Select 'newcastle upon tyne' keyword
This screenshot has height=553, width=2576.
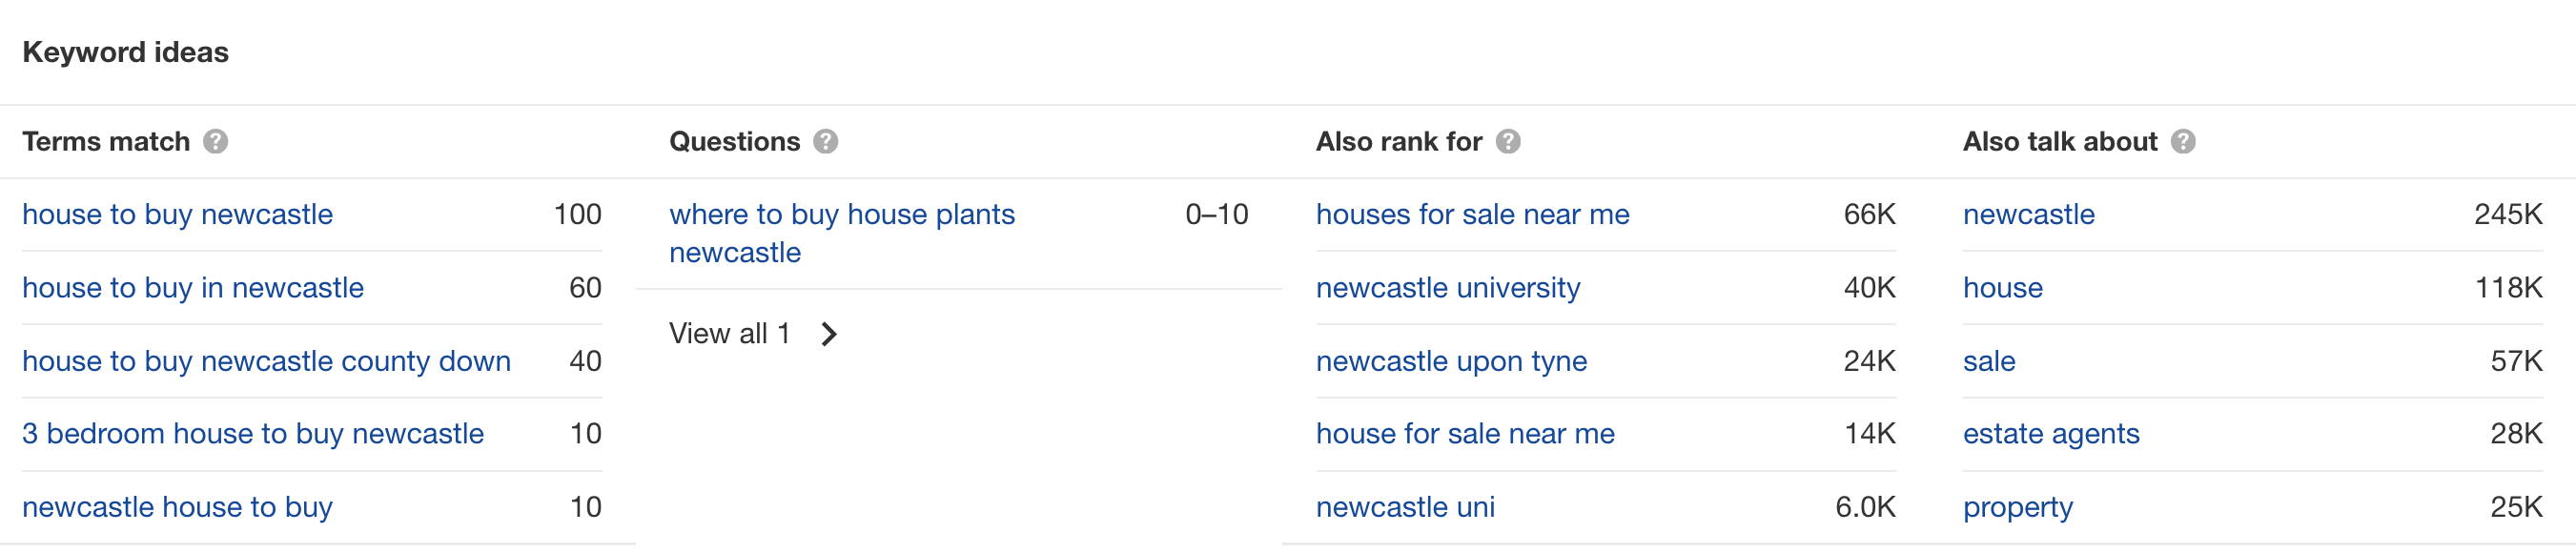pos(1451,361)
